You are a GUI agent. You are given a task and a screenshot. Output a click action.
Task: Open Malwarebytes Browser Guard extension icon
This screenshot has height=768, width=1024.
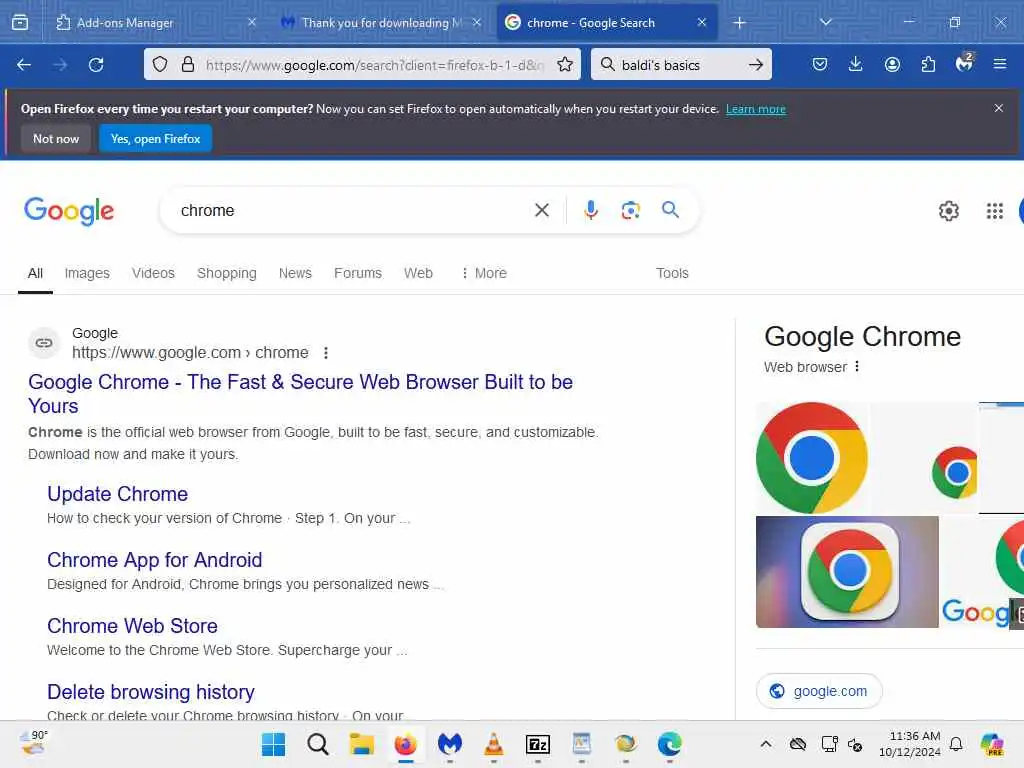pos(964,63)
